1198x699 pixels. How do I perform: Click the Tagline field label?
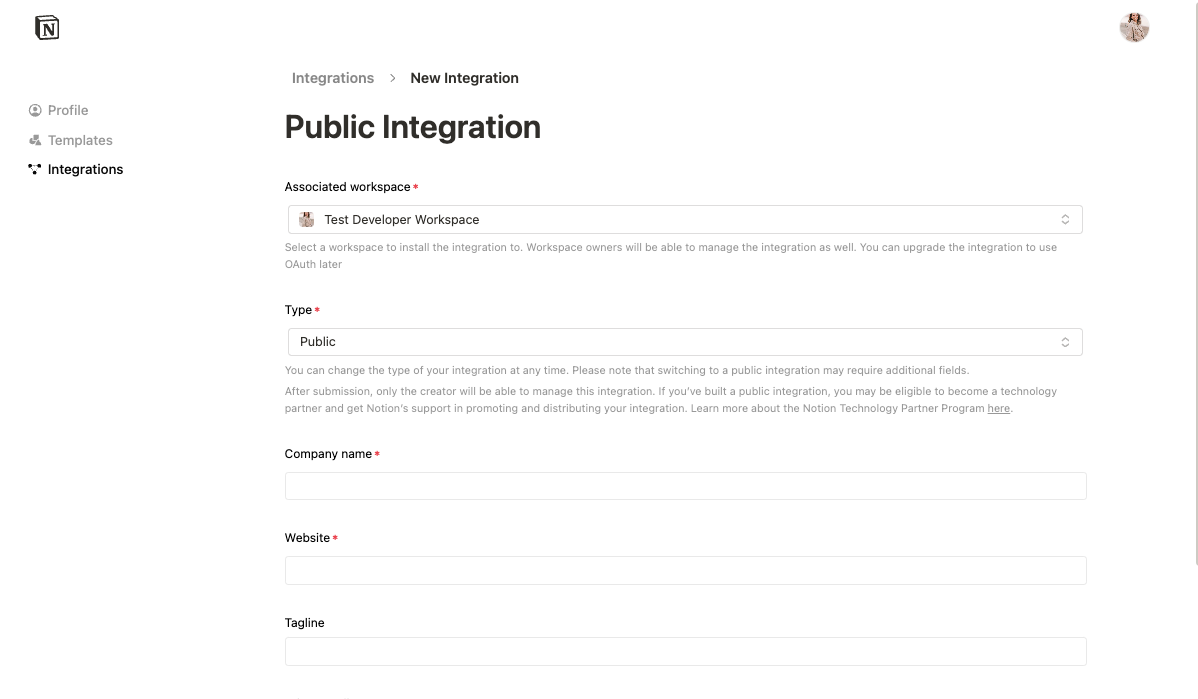tap(305, 623)
